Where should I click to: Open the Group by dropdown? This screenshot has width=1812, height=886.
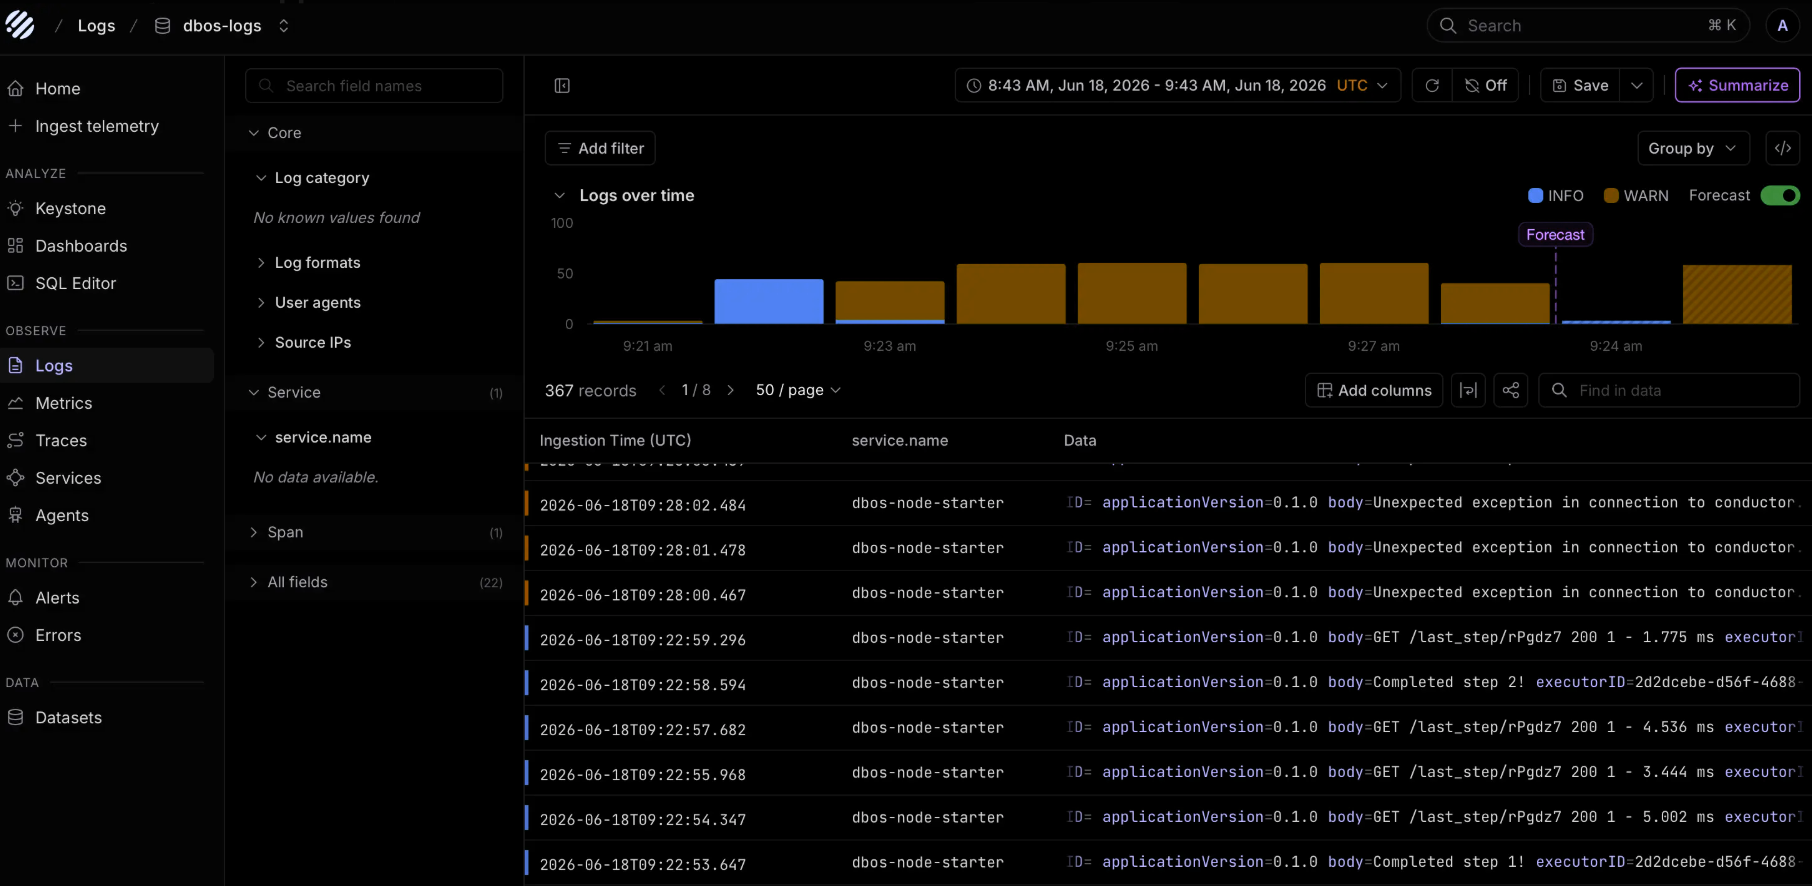tap(1693, 149)
